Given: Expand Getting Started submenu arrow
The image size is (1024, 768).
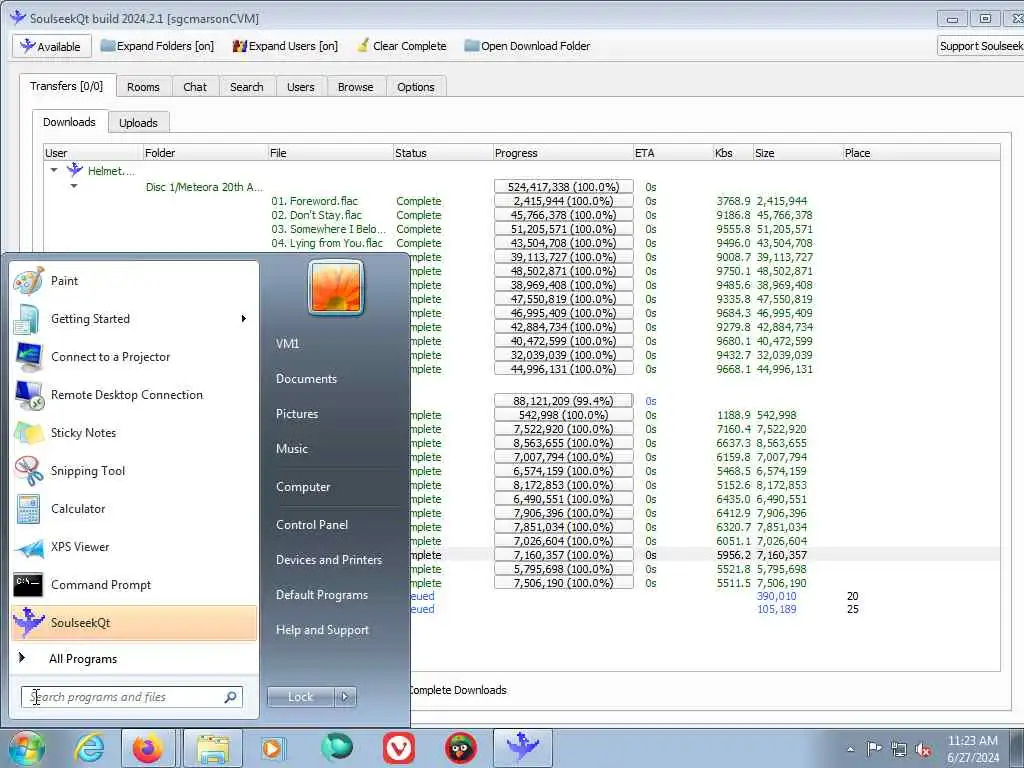Looking at the screenshot, I should pos(244,319).
